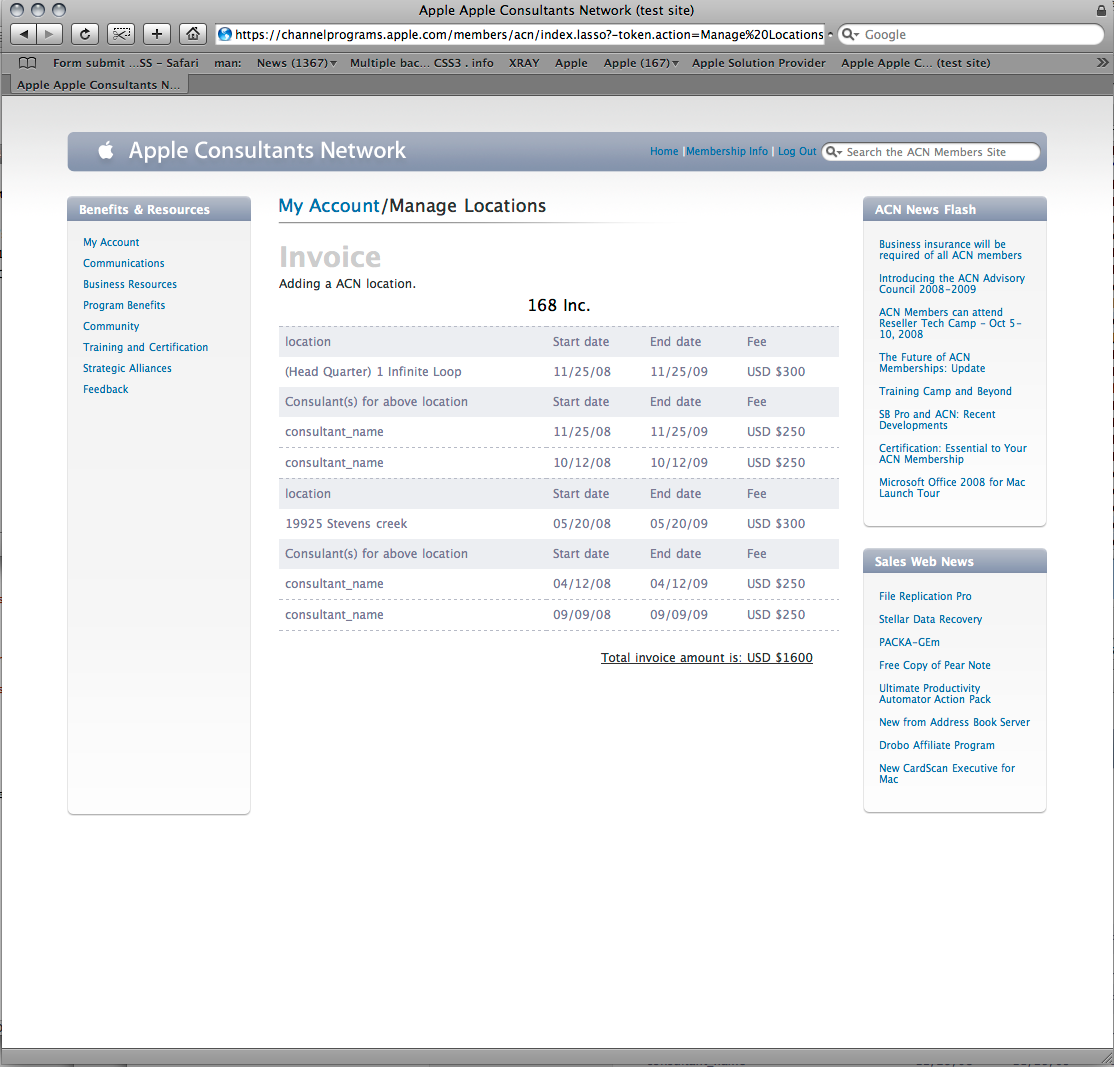Add a bookmark with the plus button
This screenshot has width=1114, height=1067.
coord(157,34)
